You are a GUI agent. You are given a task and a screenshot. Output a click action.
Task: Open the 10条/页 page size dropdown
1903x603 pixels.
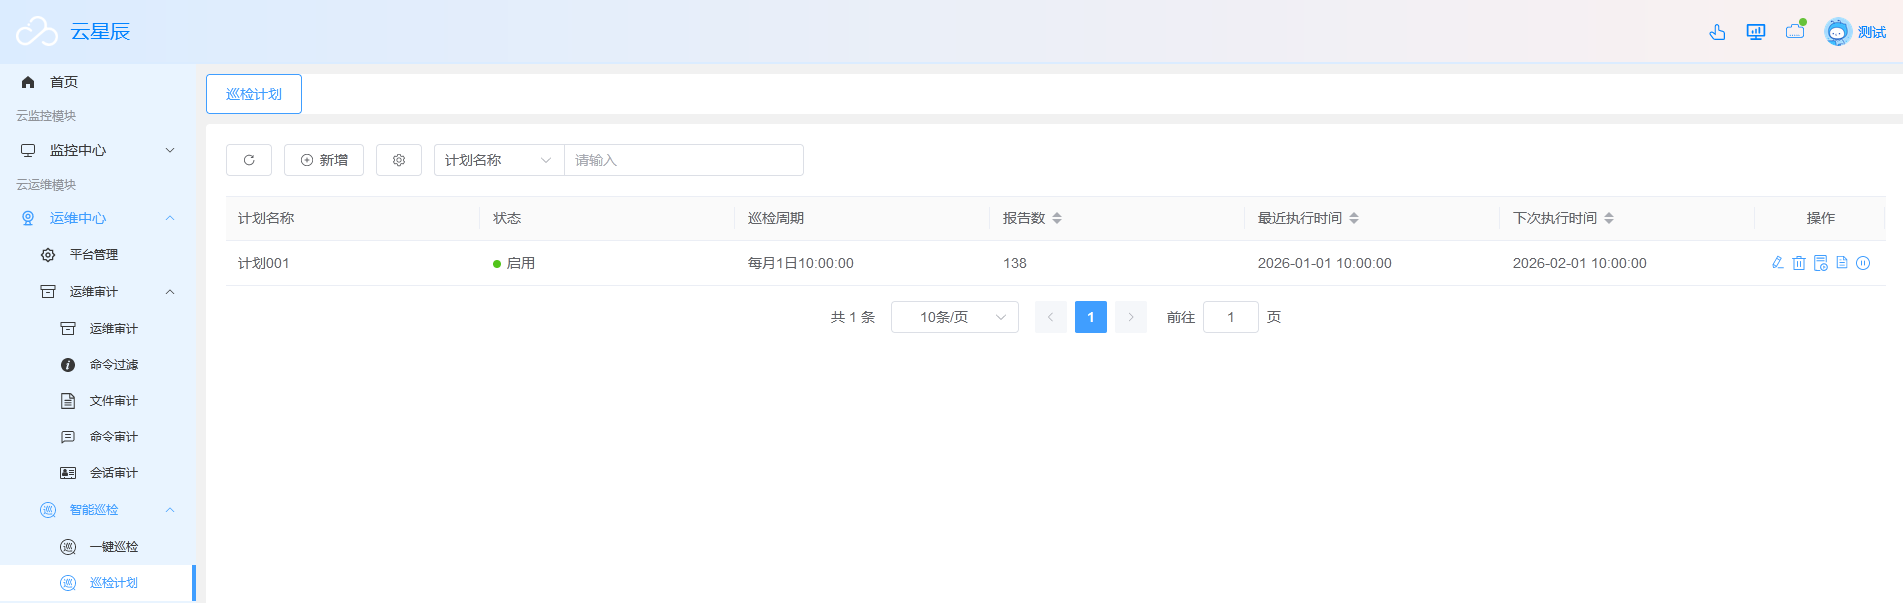[x=955, y=317]
